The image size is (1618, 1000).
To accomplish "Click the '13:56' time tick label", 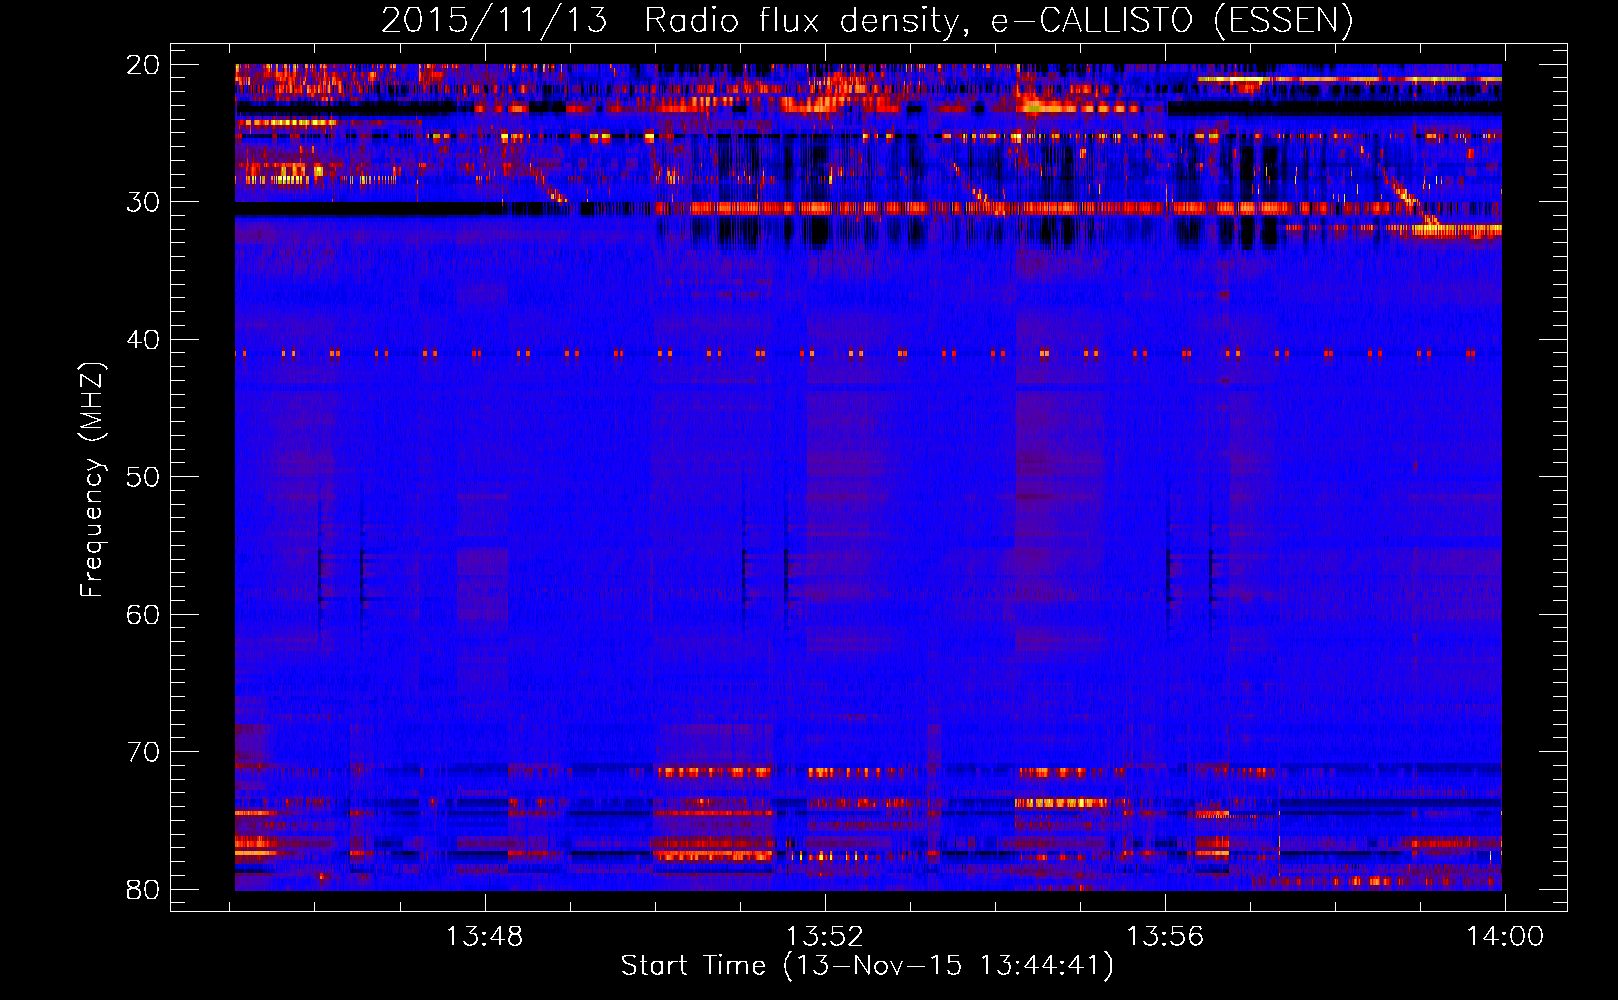I will click(1165, 937).
